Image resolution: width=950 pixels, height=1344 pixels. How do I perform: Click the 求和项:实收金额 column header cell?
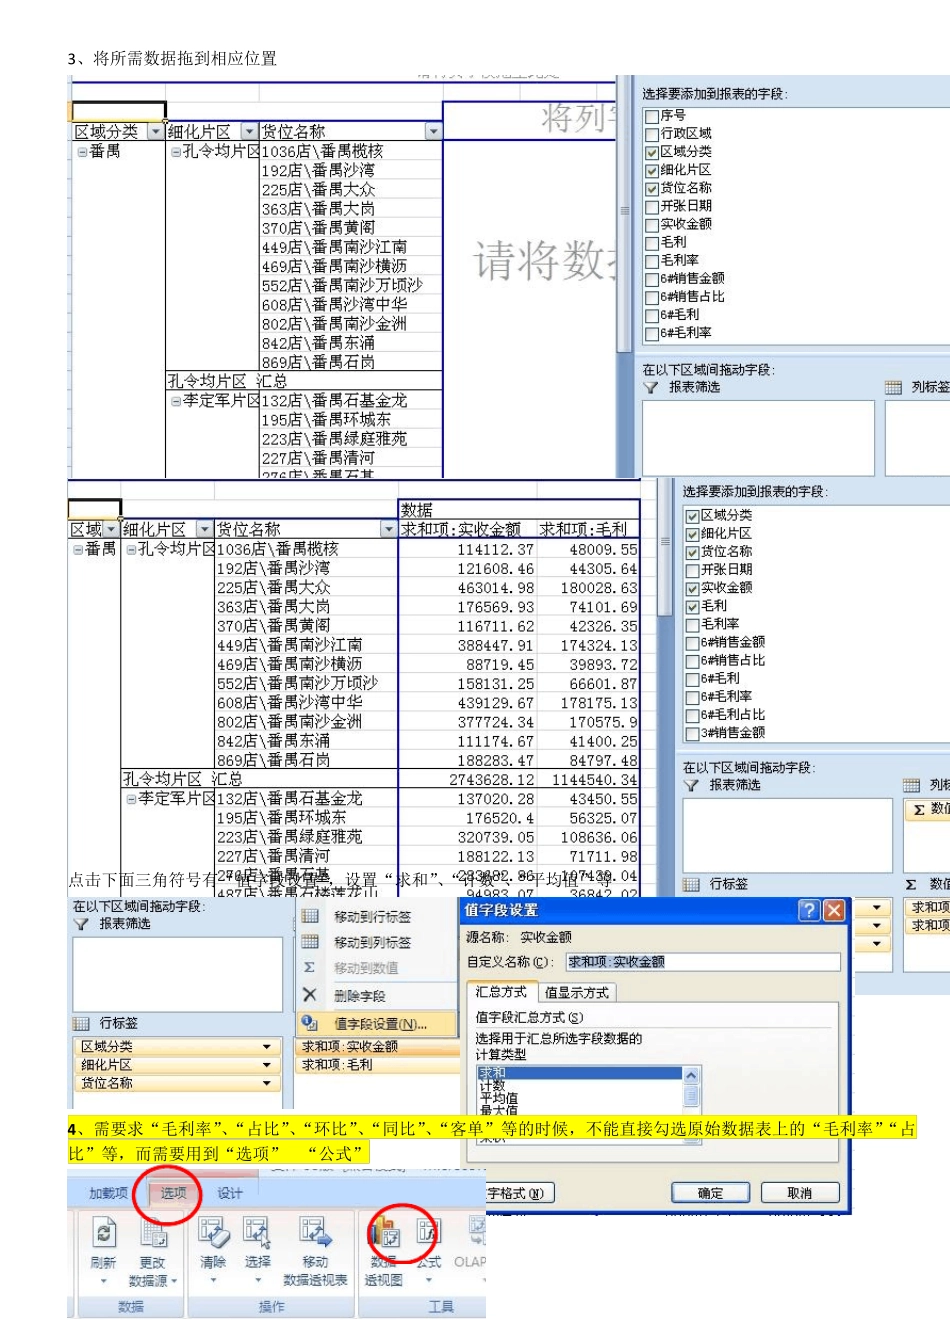pos(467,530)
